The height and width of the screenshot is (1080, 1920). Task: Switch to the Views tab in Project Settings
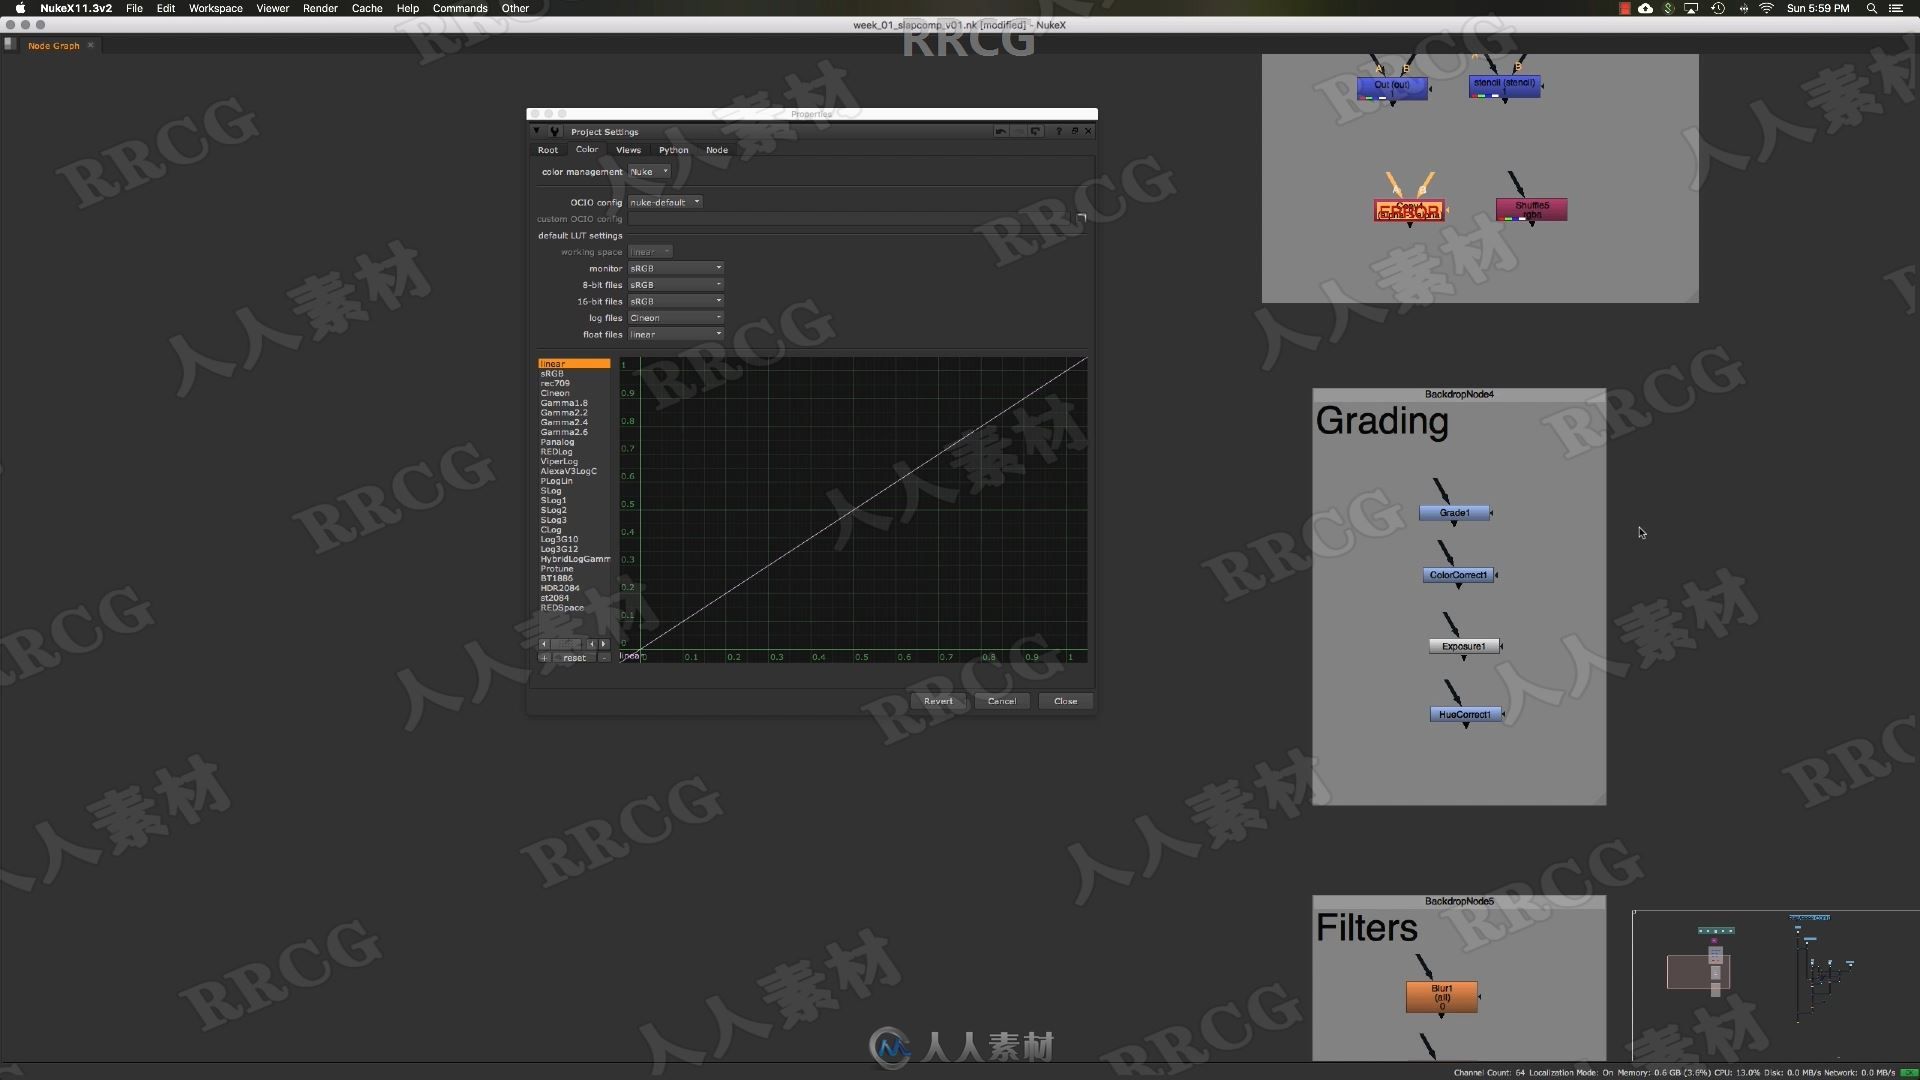(x=628, y=149)
